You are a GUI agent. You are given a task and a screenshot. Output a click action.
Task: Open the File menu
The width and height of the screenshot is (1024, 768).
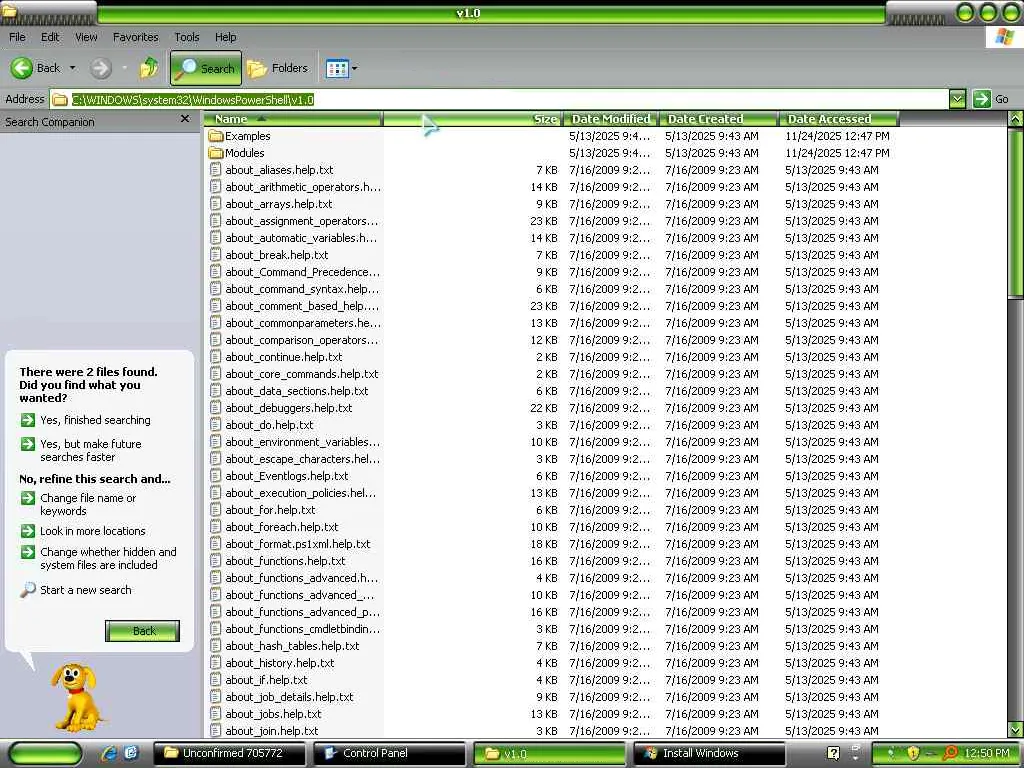click(x=17, y=37)
